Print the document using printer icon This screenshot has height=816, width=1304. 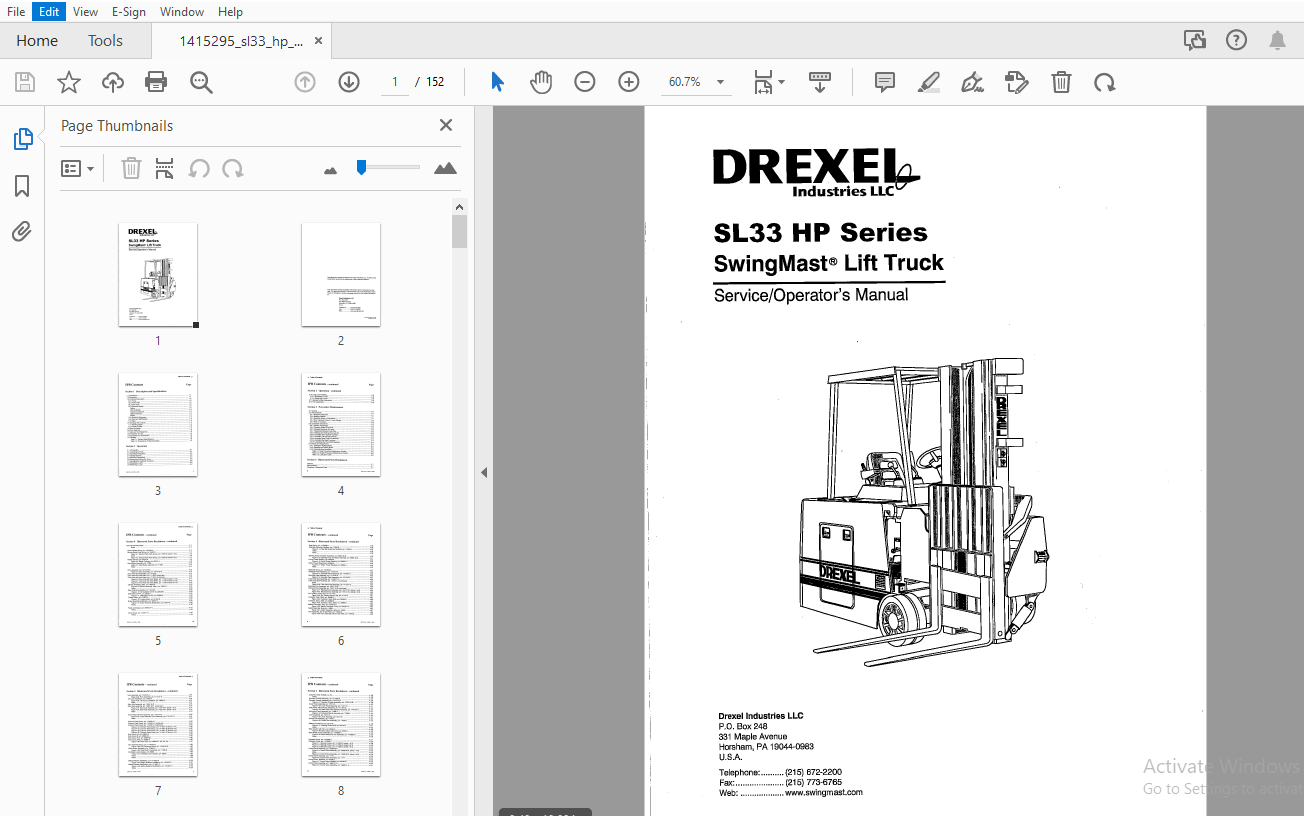click(x=156, y=82)
